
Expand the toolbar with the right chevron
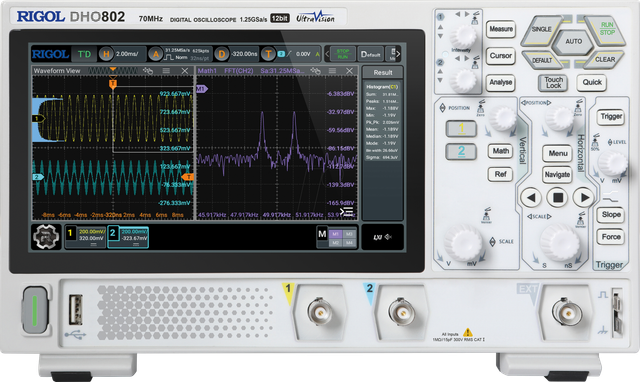398,54
